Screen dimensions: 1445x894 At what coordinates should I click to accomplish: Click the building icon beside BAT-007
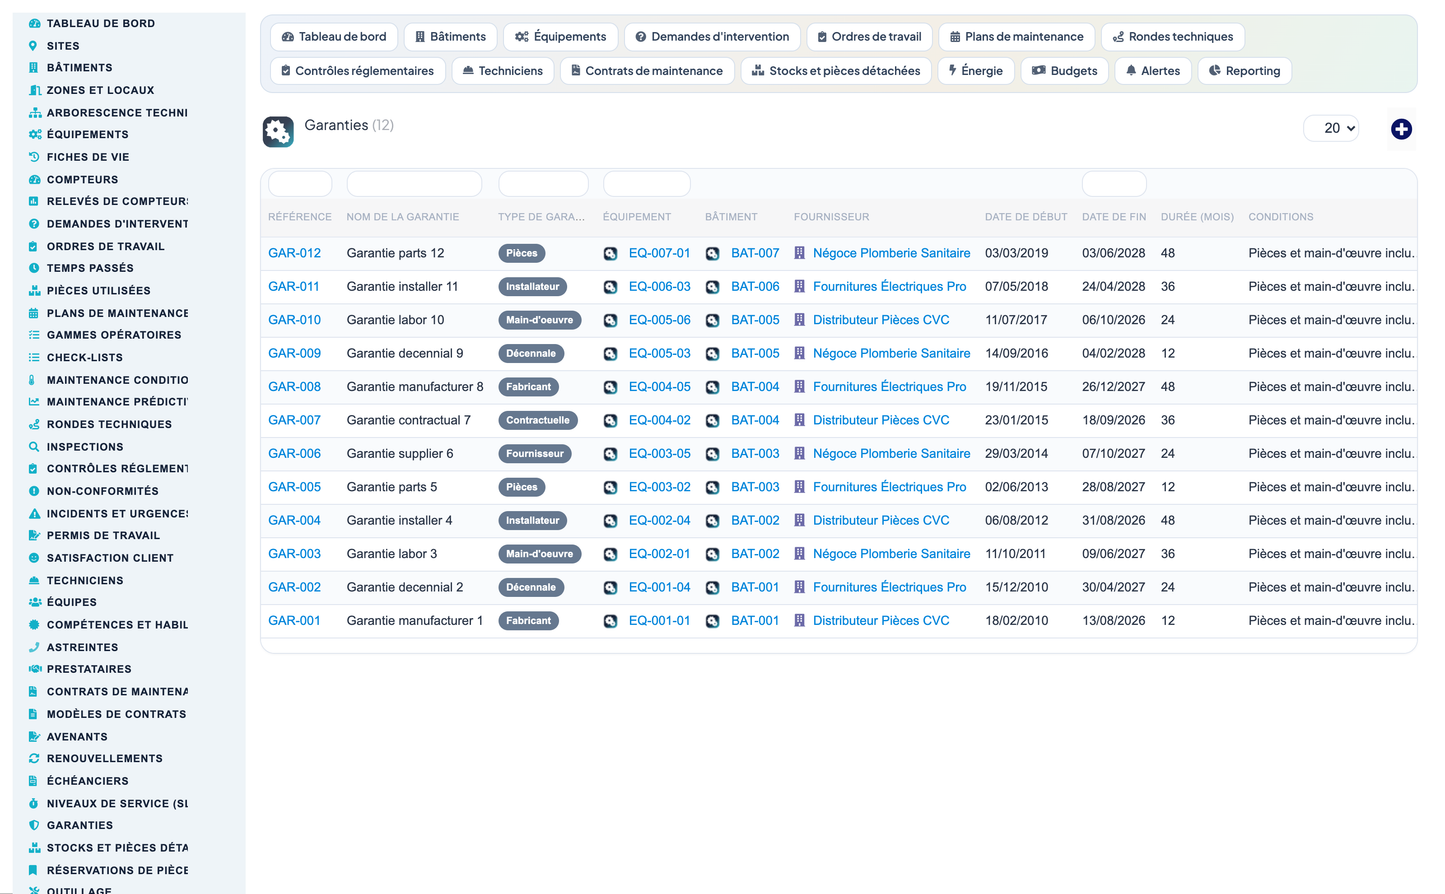click(x=712, y=254)
